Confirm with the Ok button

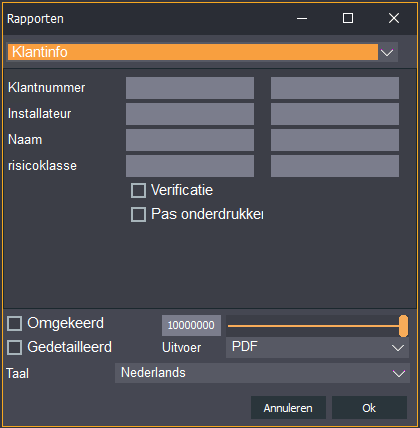click(369, 408)
